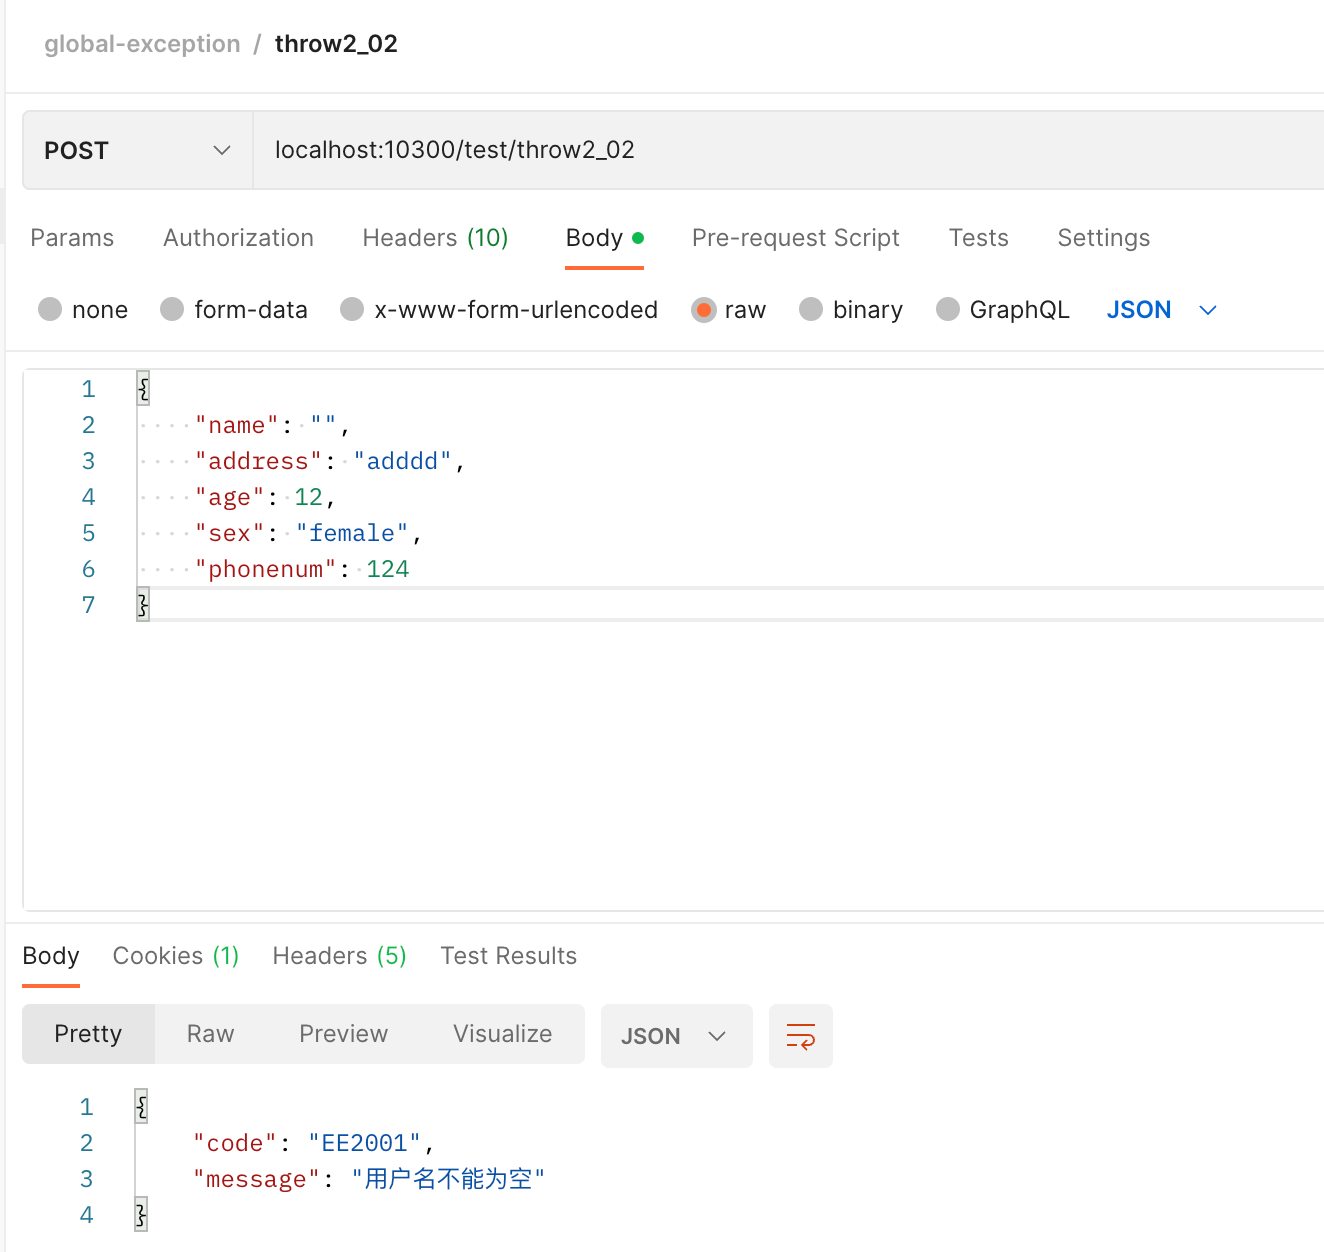This screenshot has width=1324, height=1252.
Task: Go to the Pre-request Script tab
Action: click(795, 238)
